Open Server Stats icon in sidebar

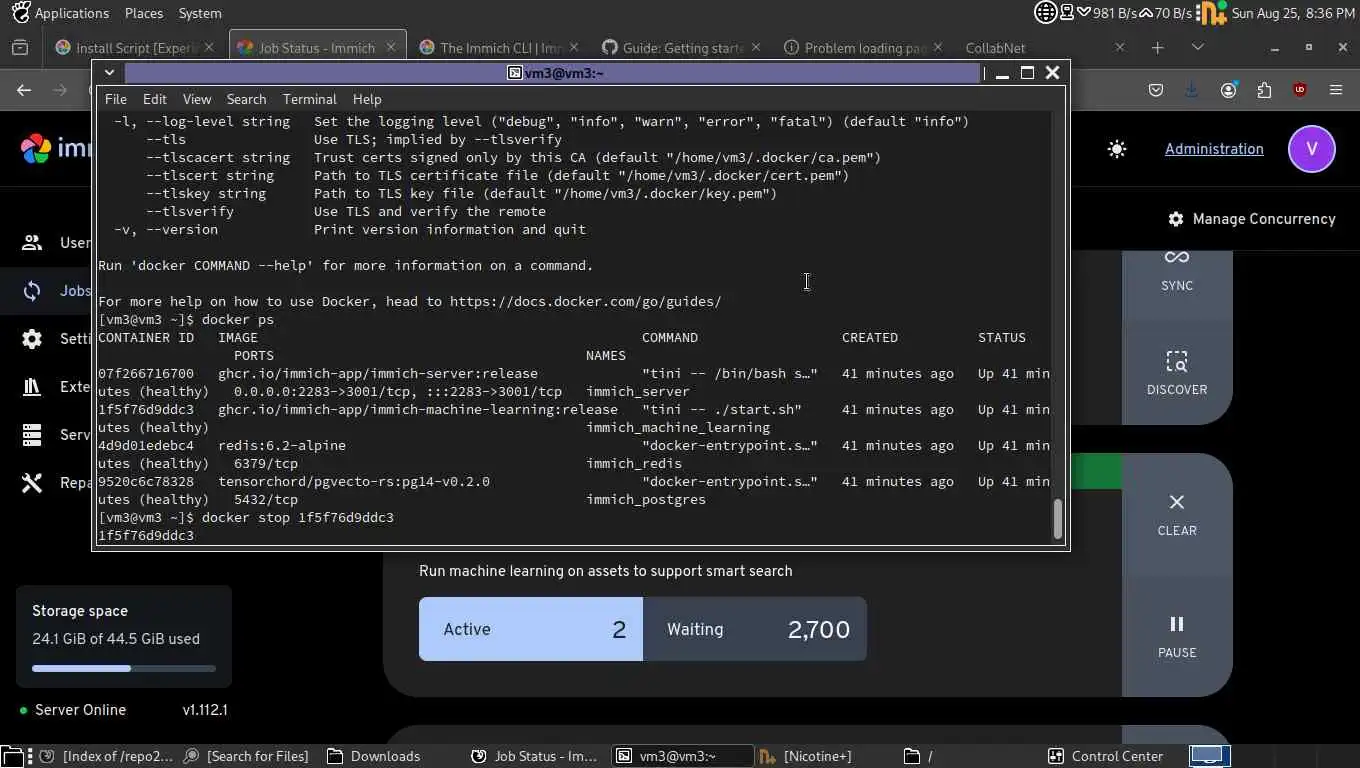[32, 435]
